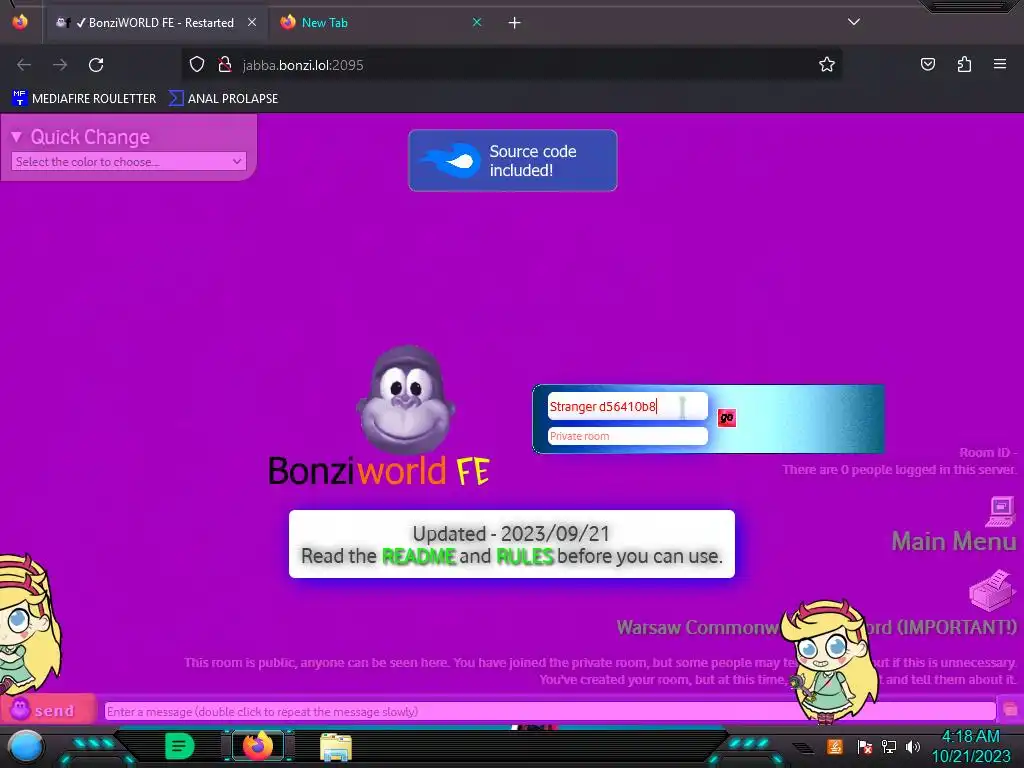Viewport: 1024px width, 768px height.
Task: Click the send button
Action: tap(48, 710)
